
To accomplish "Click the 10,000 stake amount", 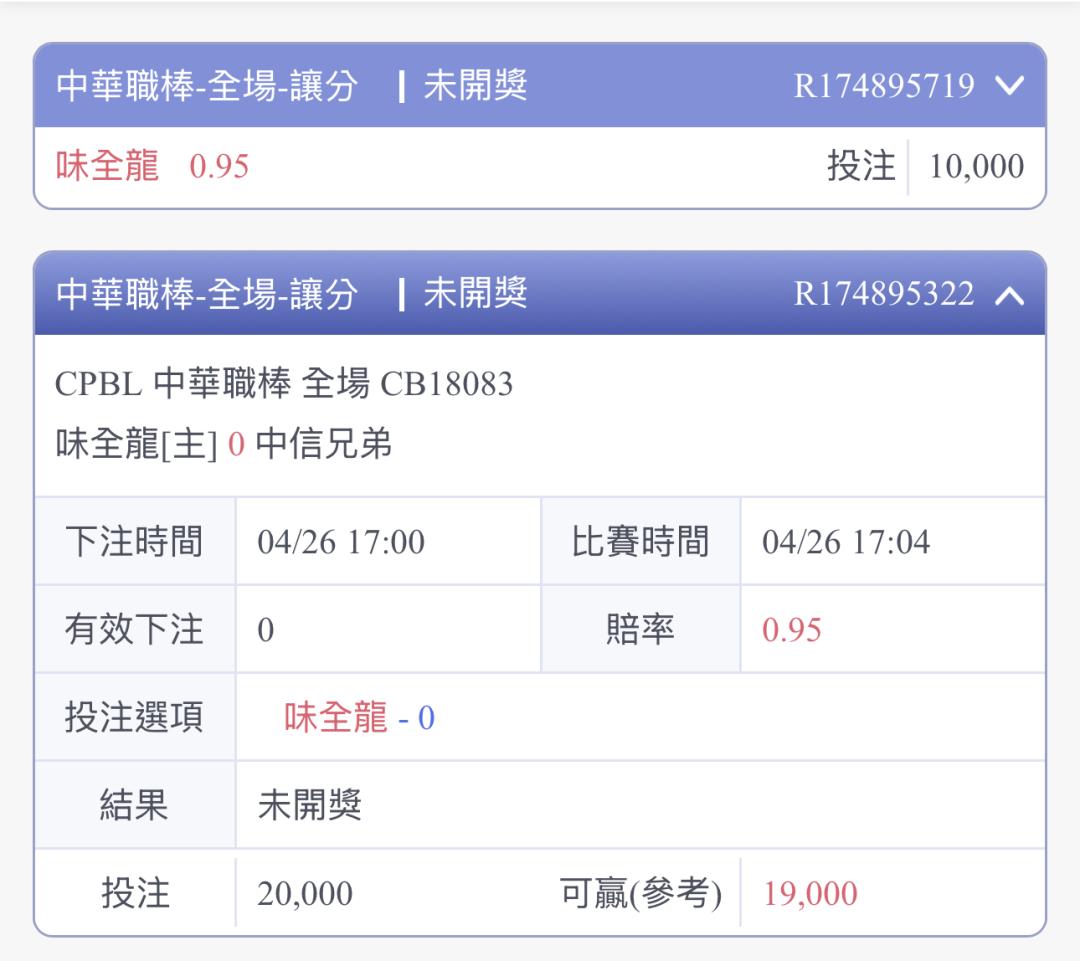I will 976,166.
